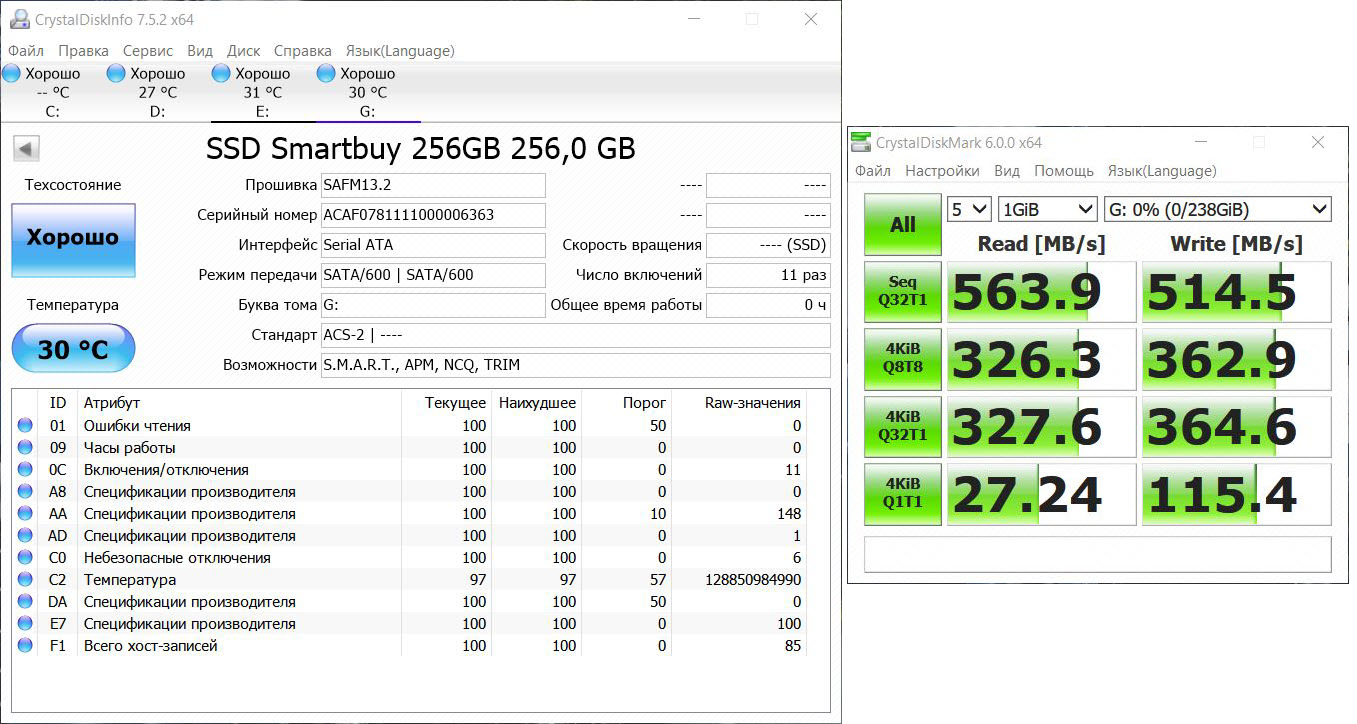Click the Raw-значения column header
The width and height of the screenshot is (1357, 724).
click(753, 403)
